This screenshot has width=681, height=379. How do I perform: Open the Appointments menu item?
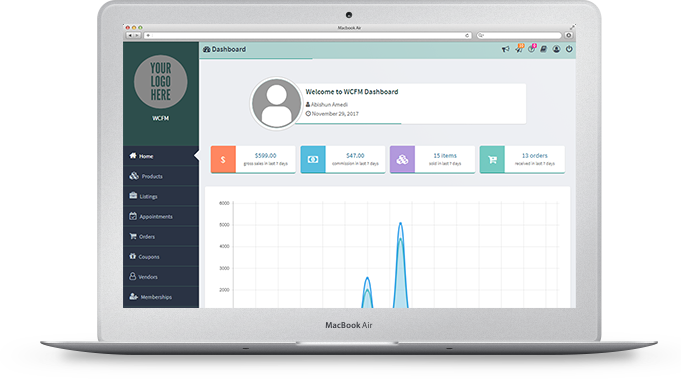[161, 216]
